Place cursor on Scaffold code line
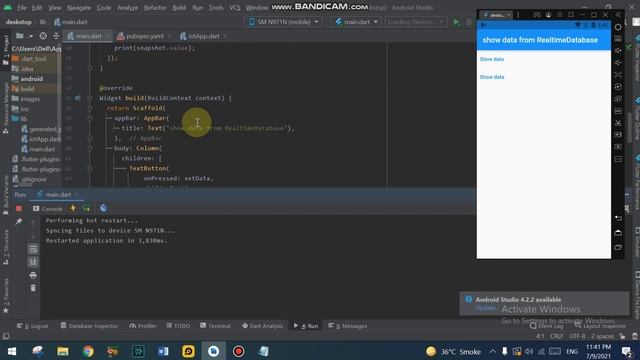 (136, 108)
